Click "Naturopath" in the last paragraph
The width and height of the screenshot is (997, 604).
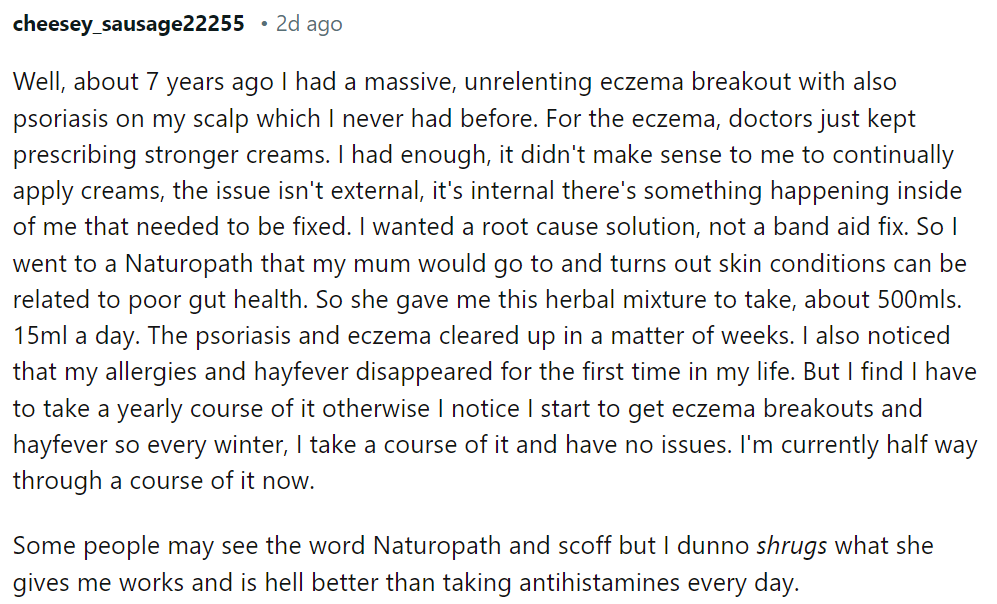coord(437,546)
